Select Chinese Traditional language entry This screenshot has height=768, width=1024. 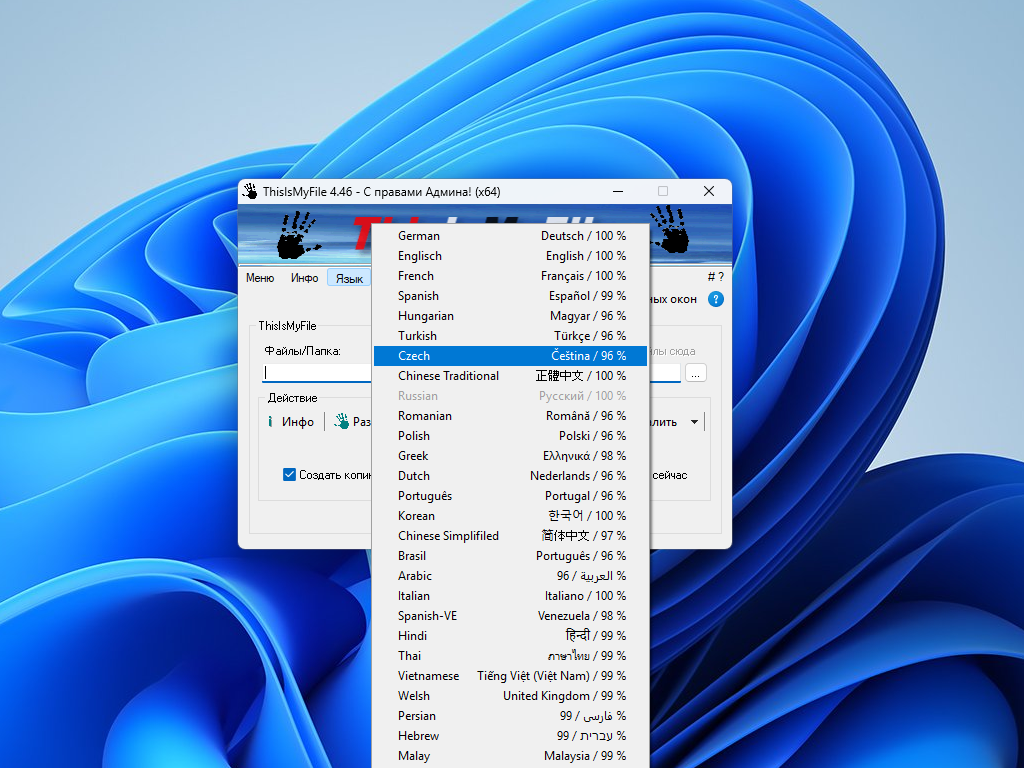(x=511, y=376)
